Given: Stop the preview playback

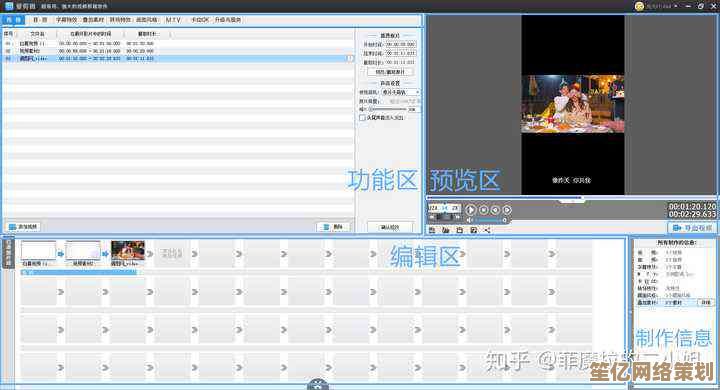Looking at the screenshot, I should [484, 210].
